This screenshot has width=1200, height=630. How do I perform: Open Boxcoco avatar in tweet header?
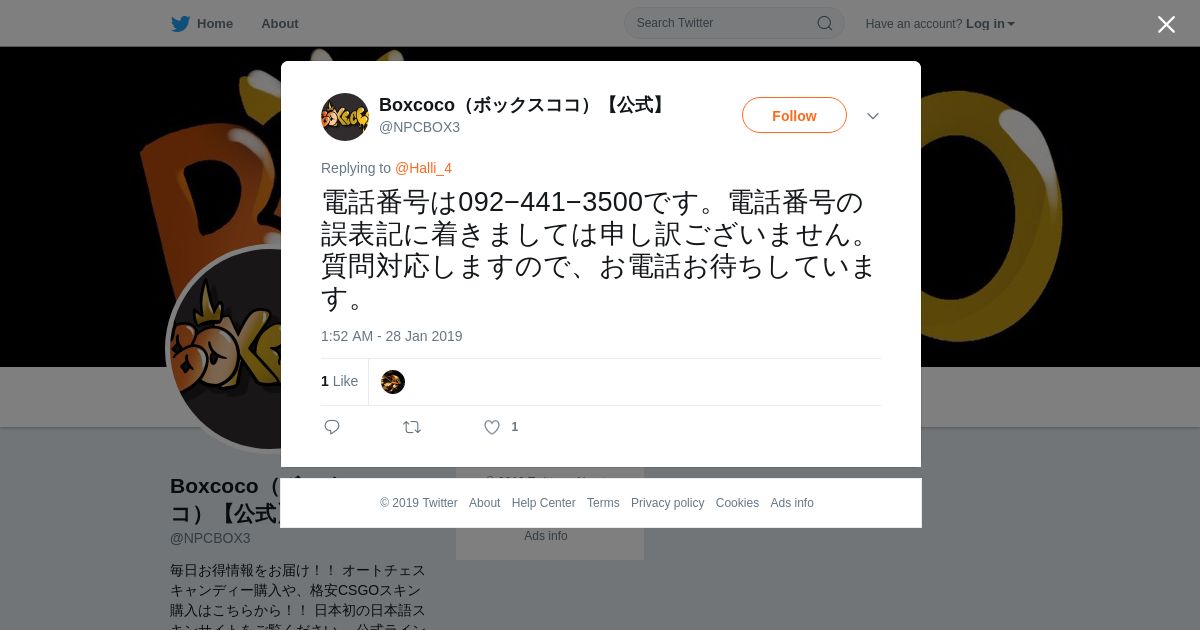pos(345,117)
